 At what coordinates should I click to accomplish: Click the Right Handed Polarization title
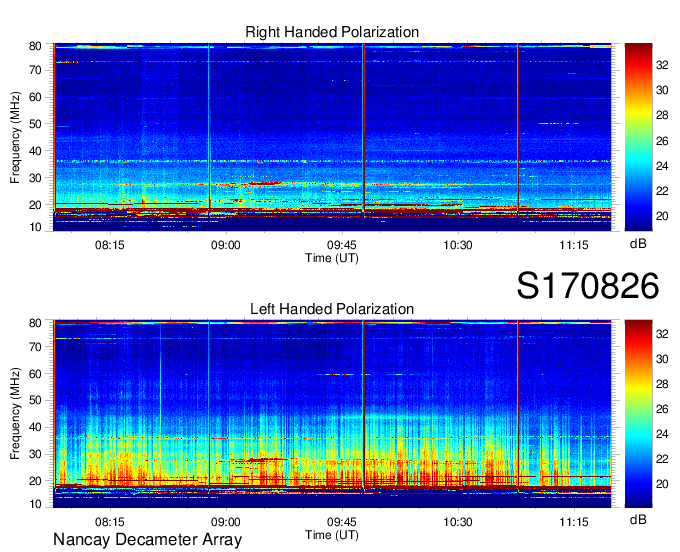click(332, 32)
